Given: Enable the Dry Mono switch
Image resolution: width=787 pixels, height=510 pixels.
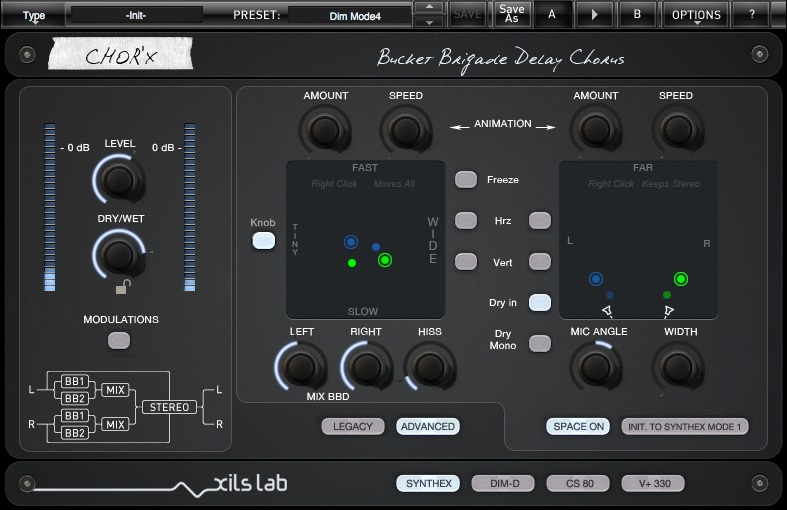Looking at the screenshot, I should [x=540, y=343].
